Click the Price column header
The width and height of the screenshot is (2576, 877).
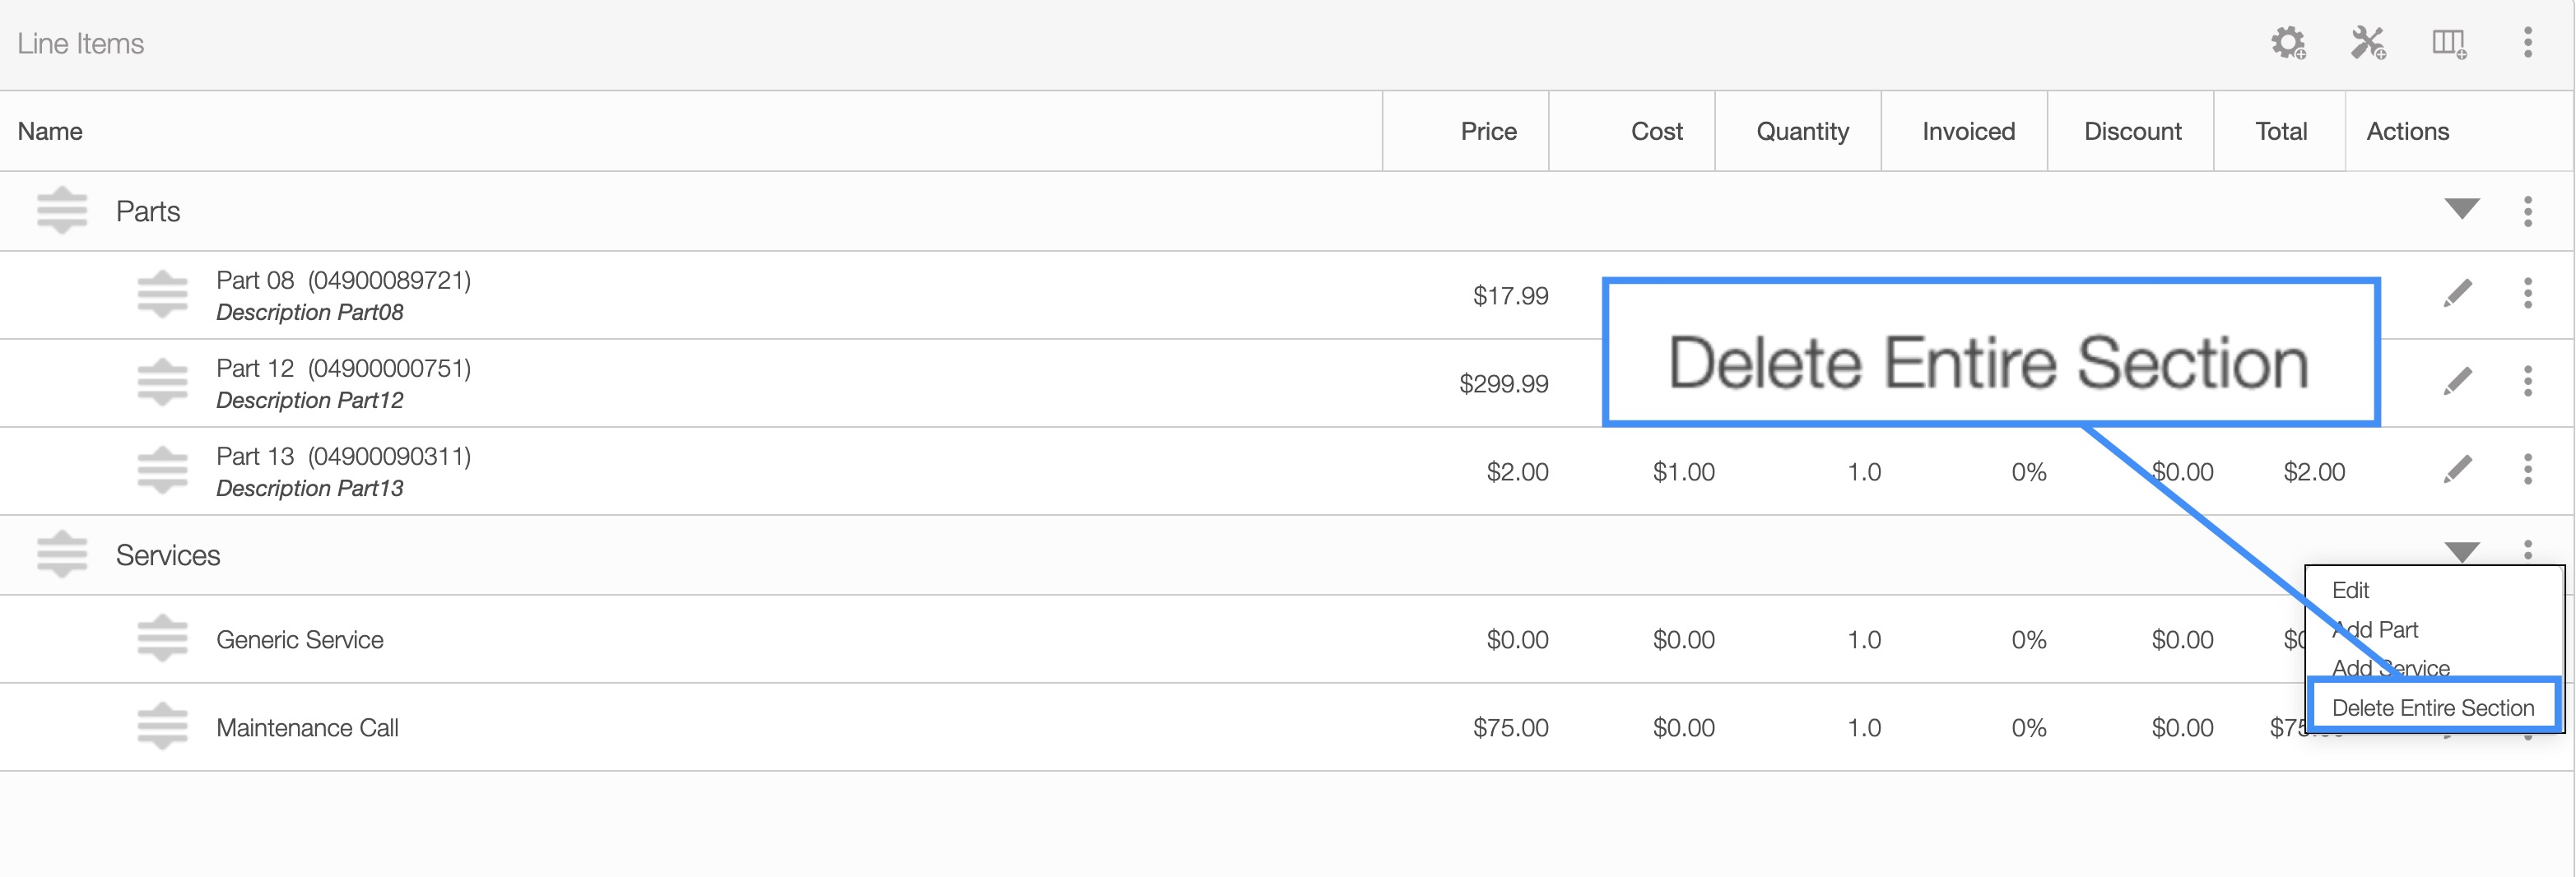click(1488, 131)
